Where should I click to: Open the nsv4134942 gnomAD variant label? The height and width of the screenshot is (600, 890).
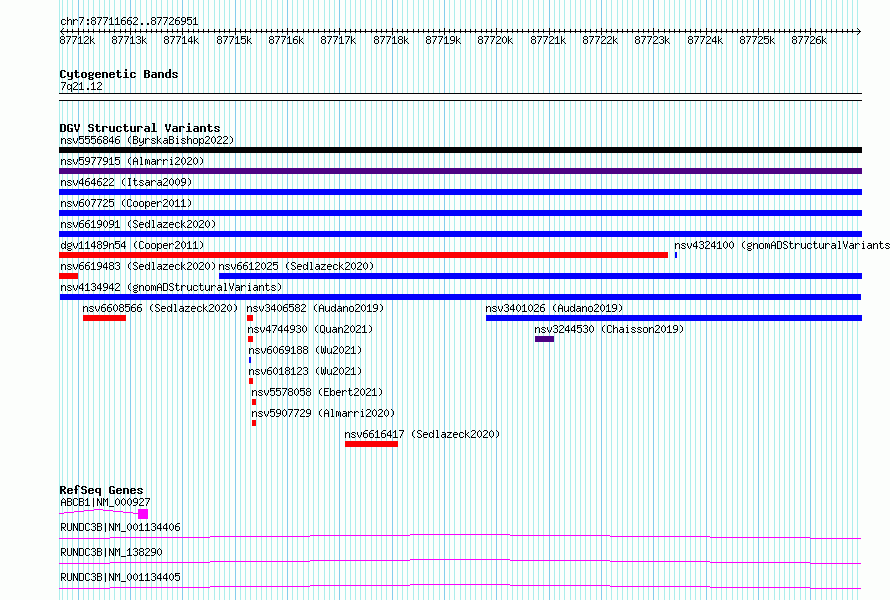[x=171, y=287]
